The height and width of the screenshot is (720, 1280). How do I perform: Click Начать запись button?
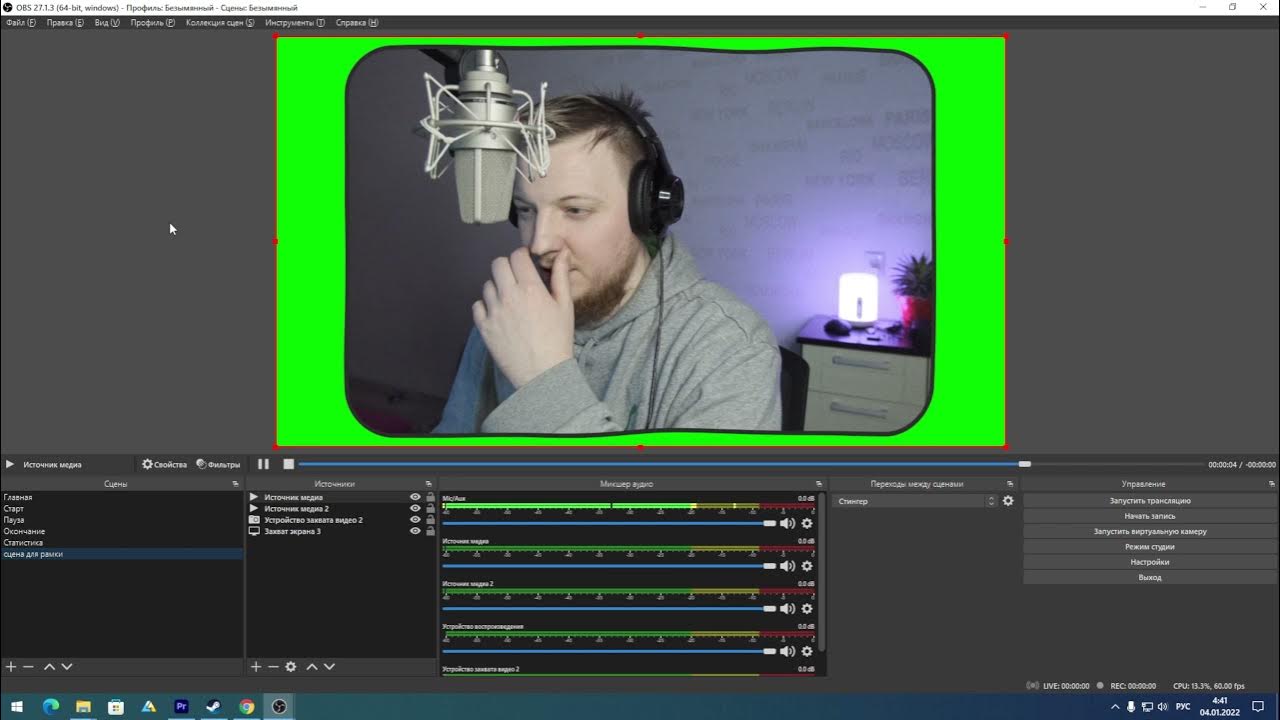tap(1150, 516)
